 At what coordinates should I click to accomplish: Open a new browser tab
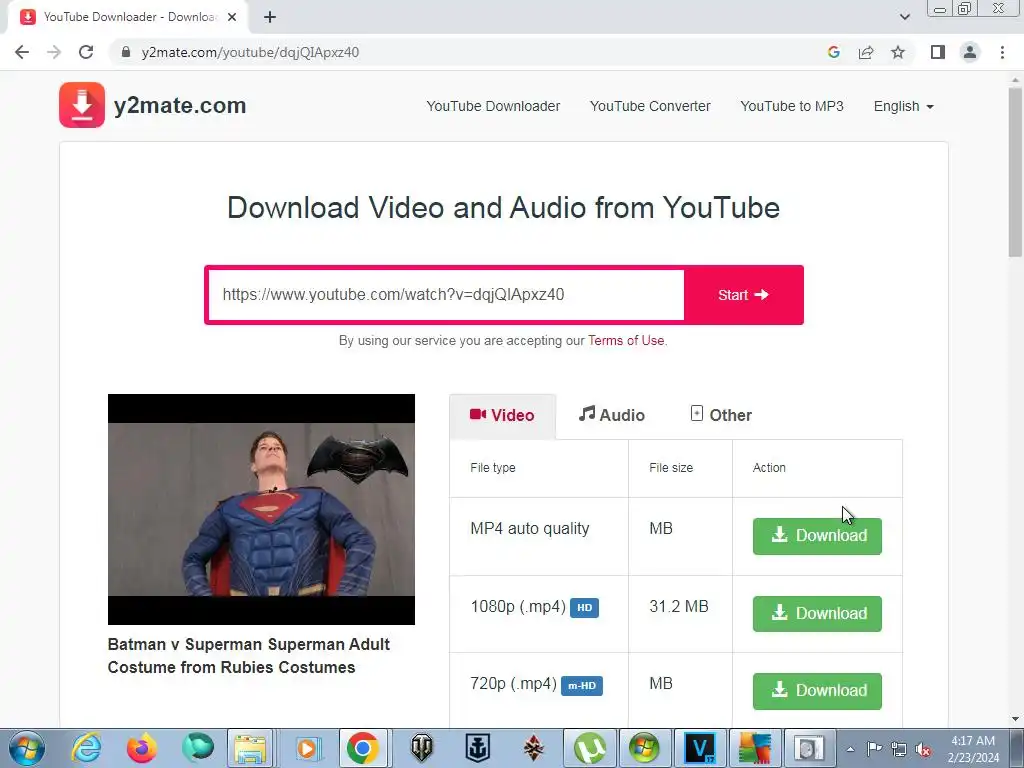(270, 17)
